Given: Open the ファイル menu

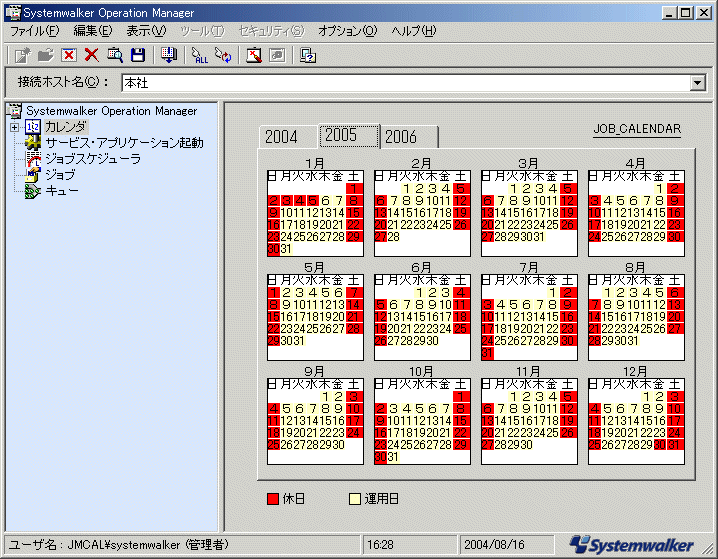Looking at the screenshot, I should coord(35,31).
